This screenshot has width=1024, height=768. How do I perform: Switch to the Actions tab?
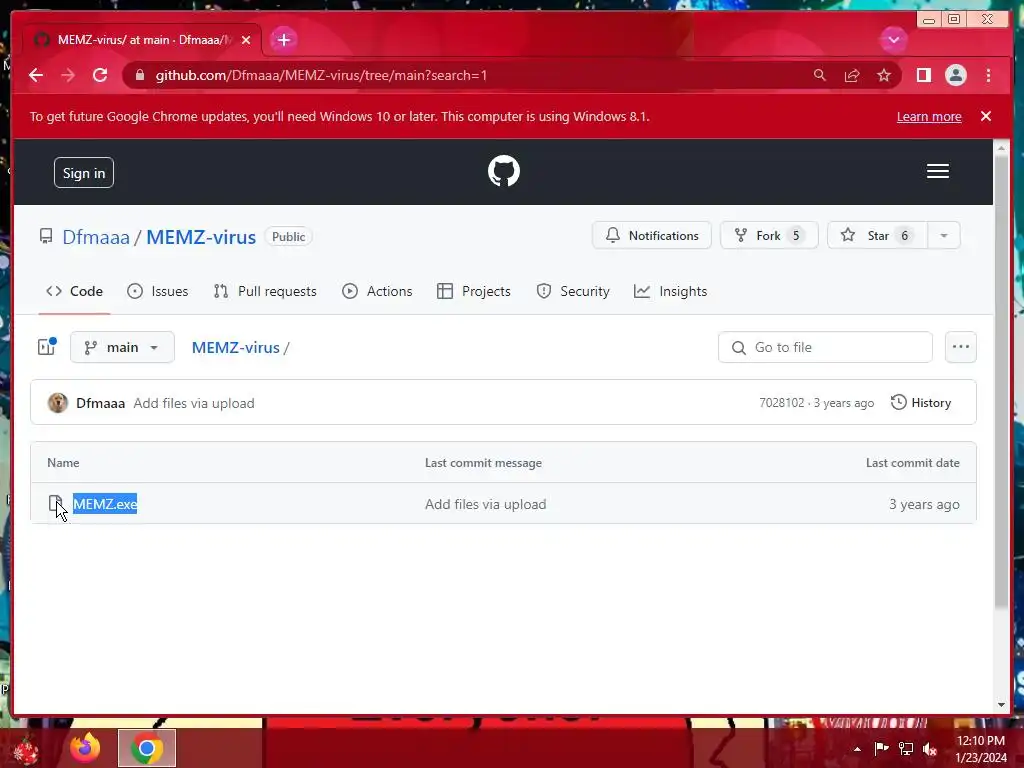tap(377, 291)
